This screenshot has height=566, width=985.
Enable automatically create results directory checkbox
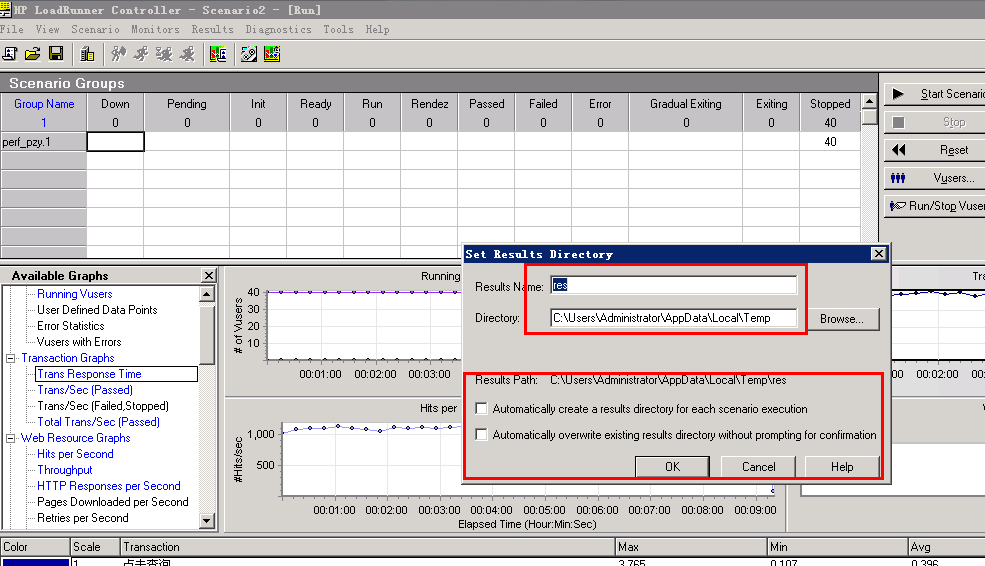pos(481,409)
